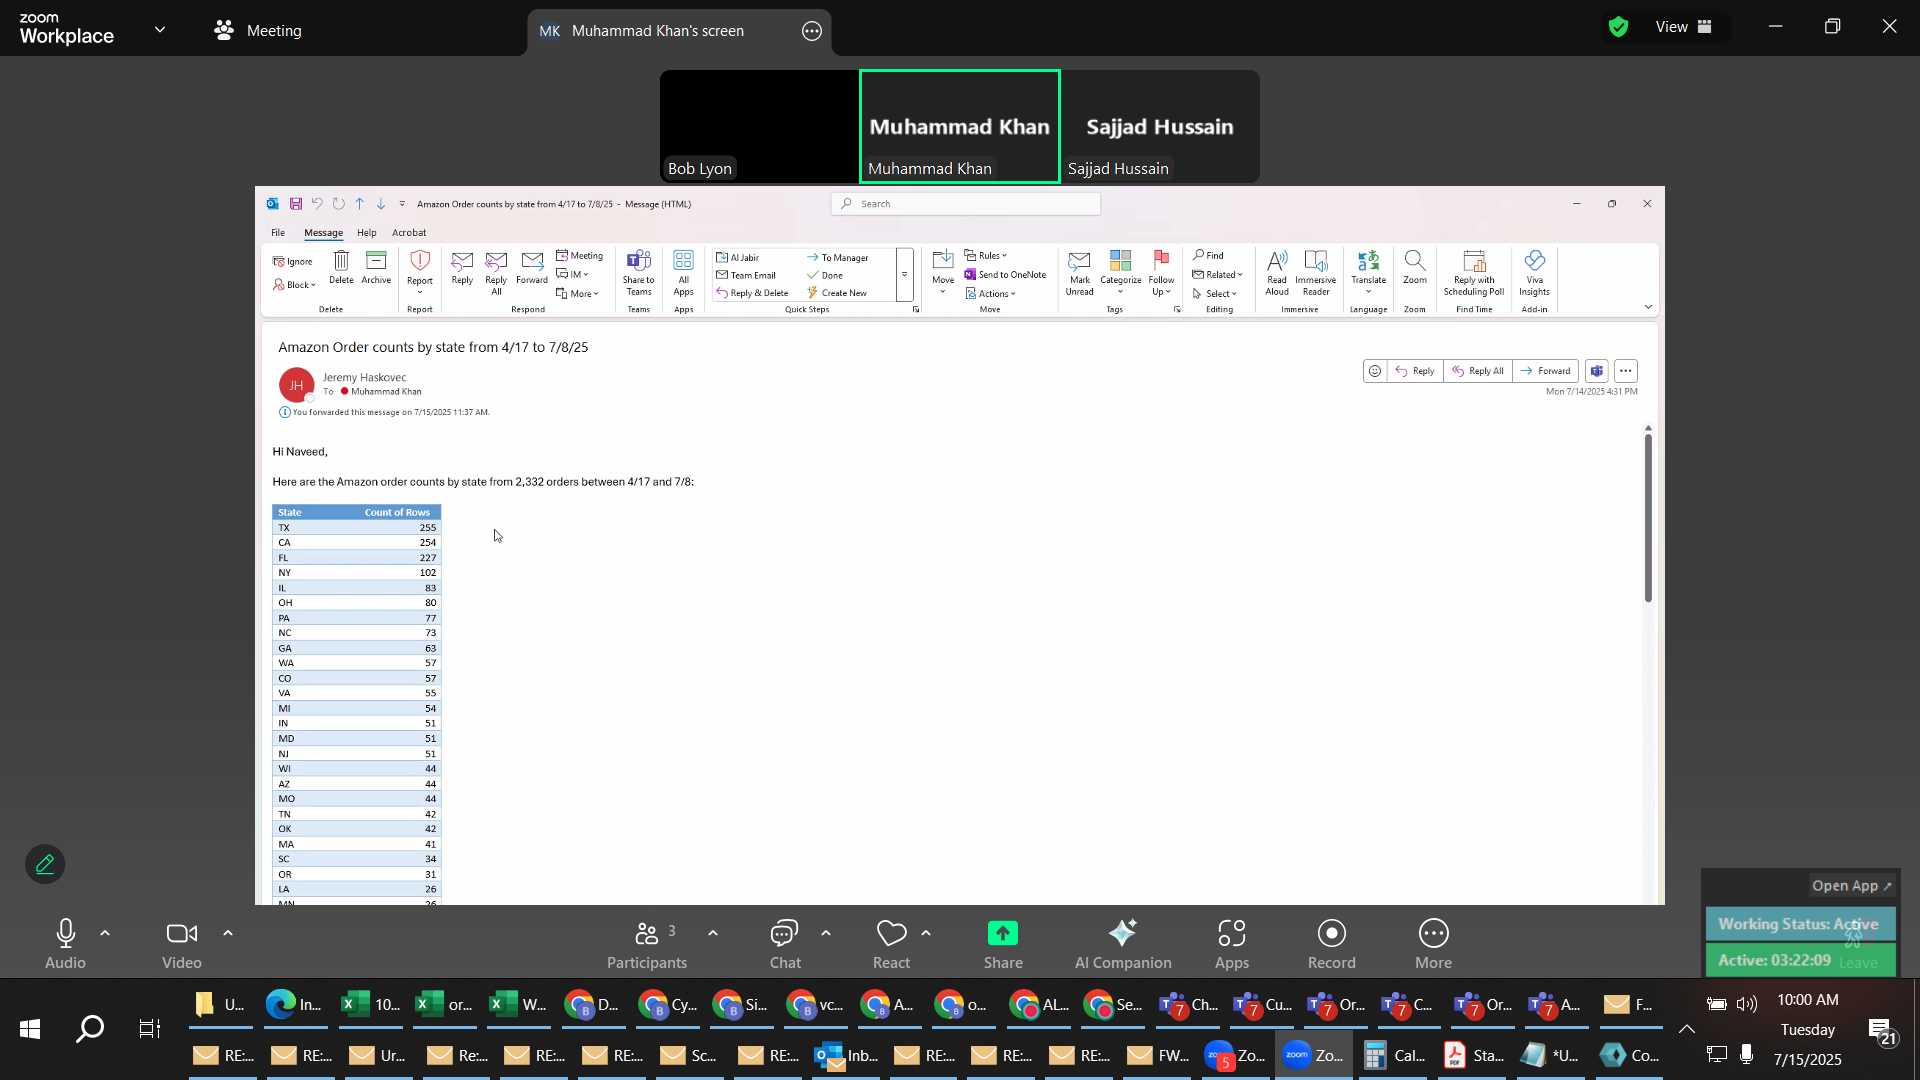Click Ignore in Delete group
Screen dimensions: 1920x1080
pos(293,262)
